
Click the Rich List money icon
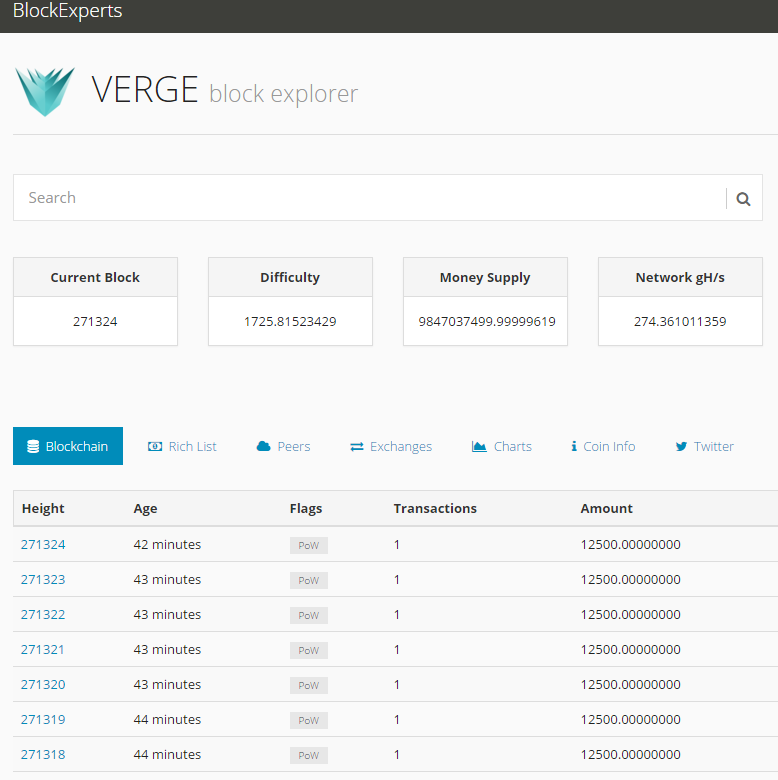tap(155, 446)
